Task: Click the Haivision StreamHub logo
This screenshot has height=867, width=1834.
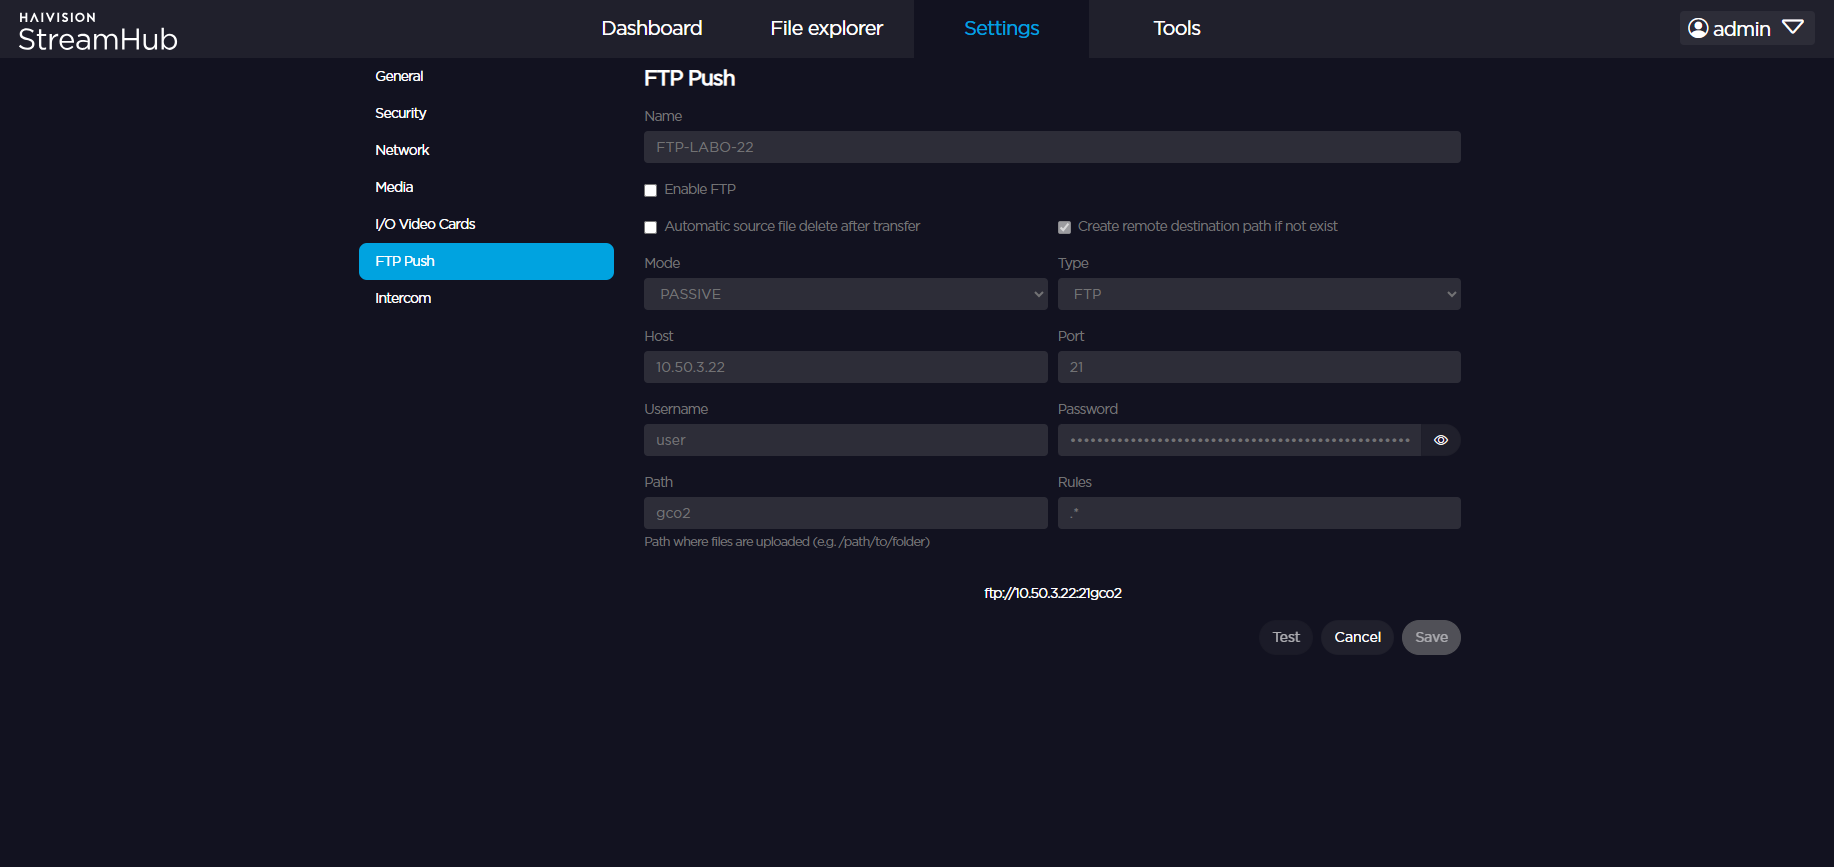Action: (98, 31)
